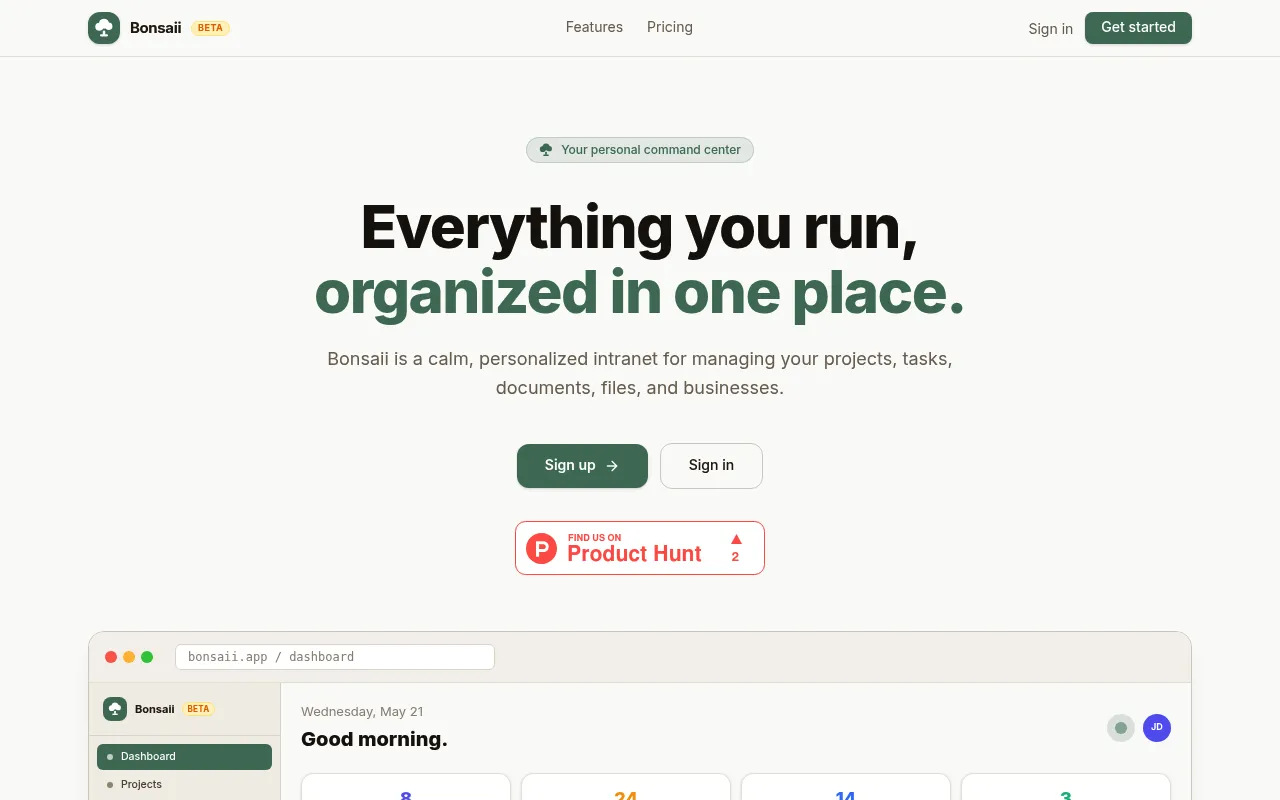Click the Wednesday, May 21 date text

point(362,712)
